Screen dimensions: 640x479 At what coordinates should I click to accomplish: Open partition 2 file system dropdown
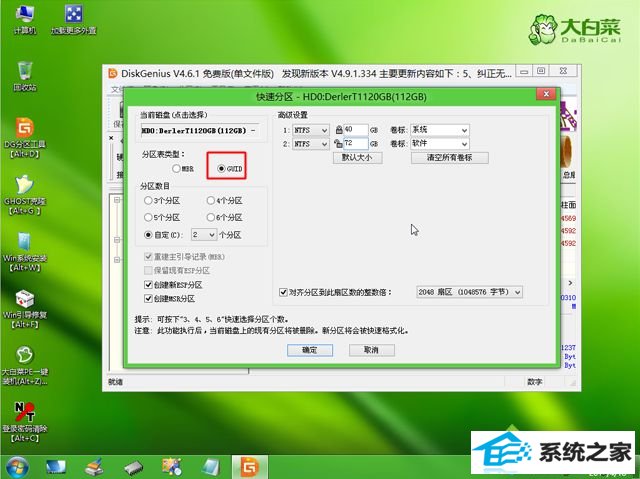coord(311,144)
